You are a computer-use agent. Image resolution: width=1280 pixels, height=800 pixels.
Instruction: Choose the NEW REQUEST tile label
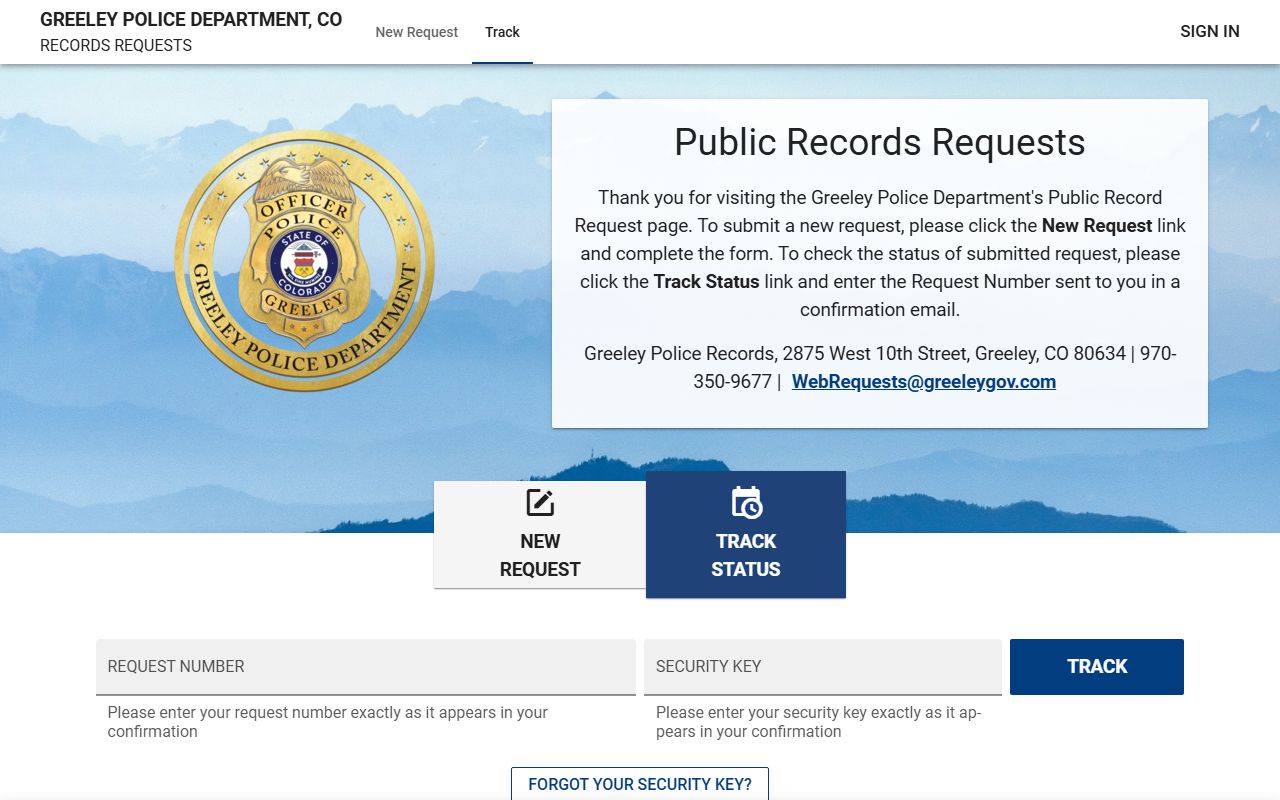pos(540,555)
